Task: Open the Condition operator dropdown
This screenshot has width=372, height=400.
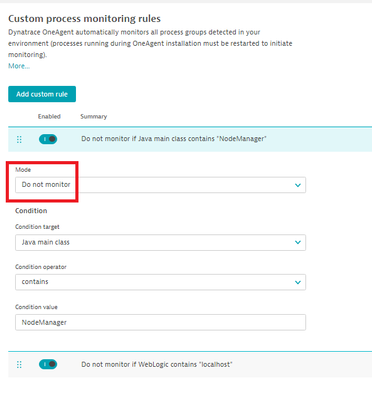Action: [160, 282]
